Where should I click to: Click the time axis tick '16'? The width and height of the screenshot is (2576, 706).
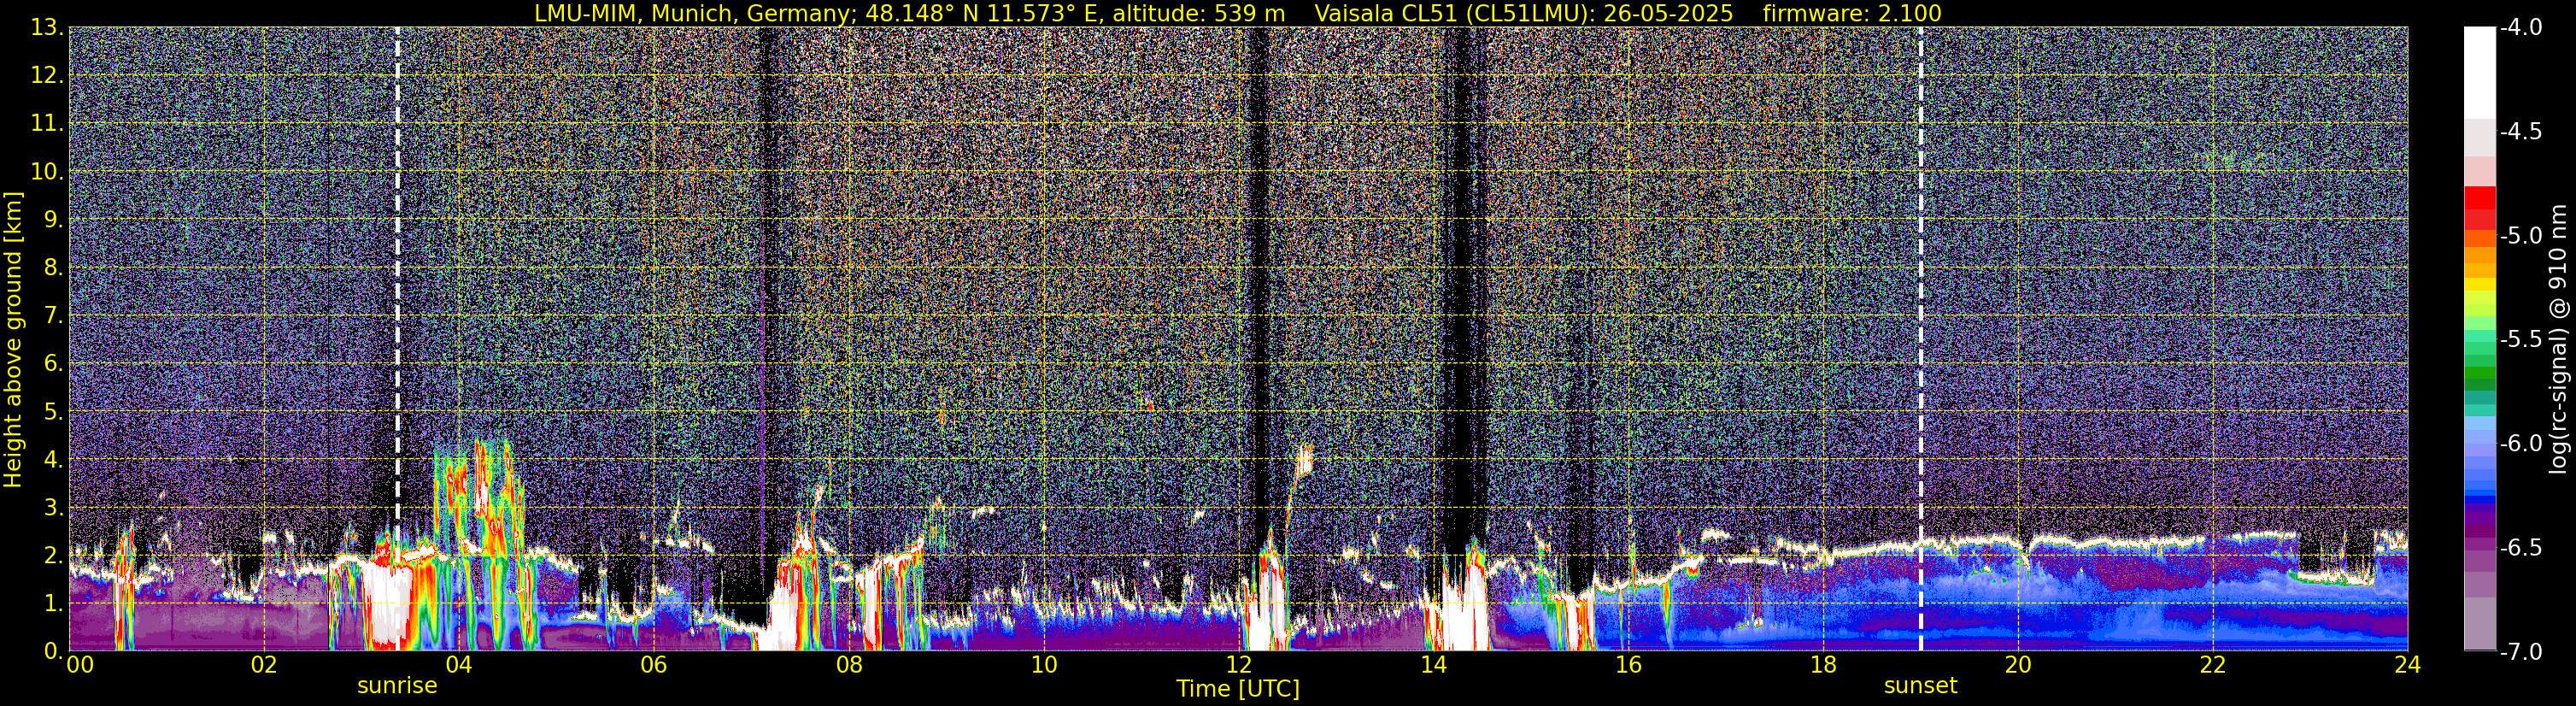click(1628, 665)
